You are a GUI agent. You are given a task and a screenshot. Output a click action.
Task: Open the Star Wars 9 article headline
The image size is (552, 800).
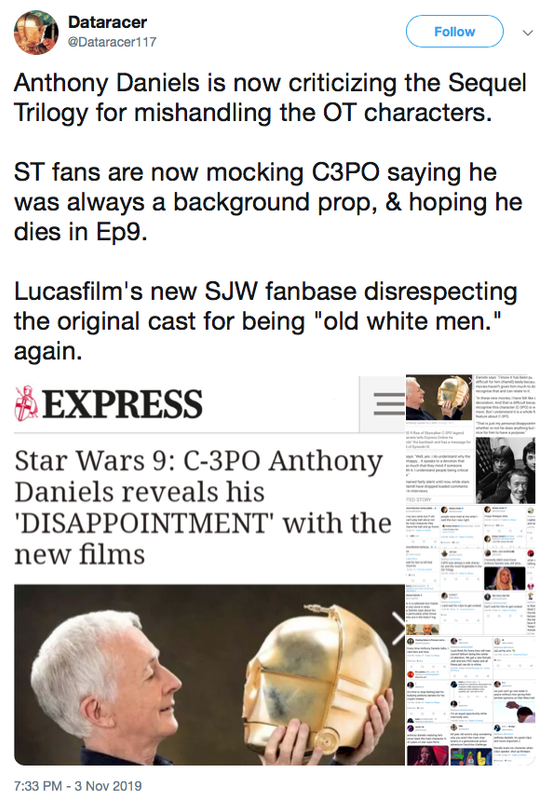click(x=203, y=507)
